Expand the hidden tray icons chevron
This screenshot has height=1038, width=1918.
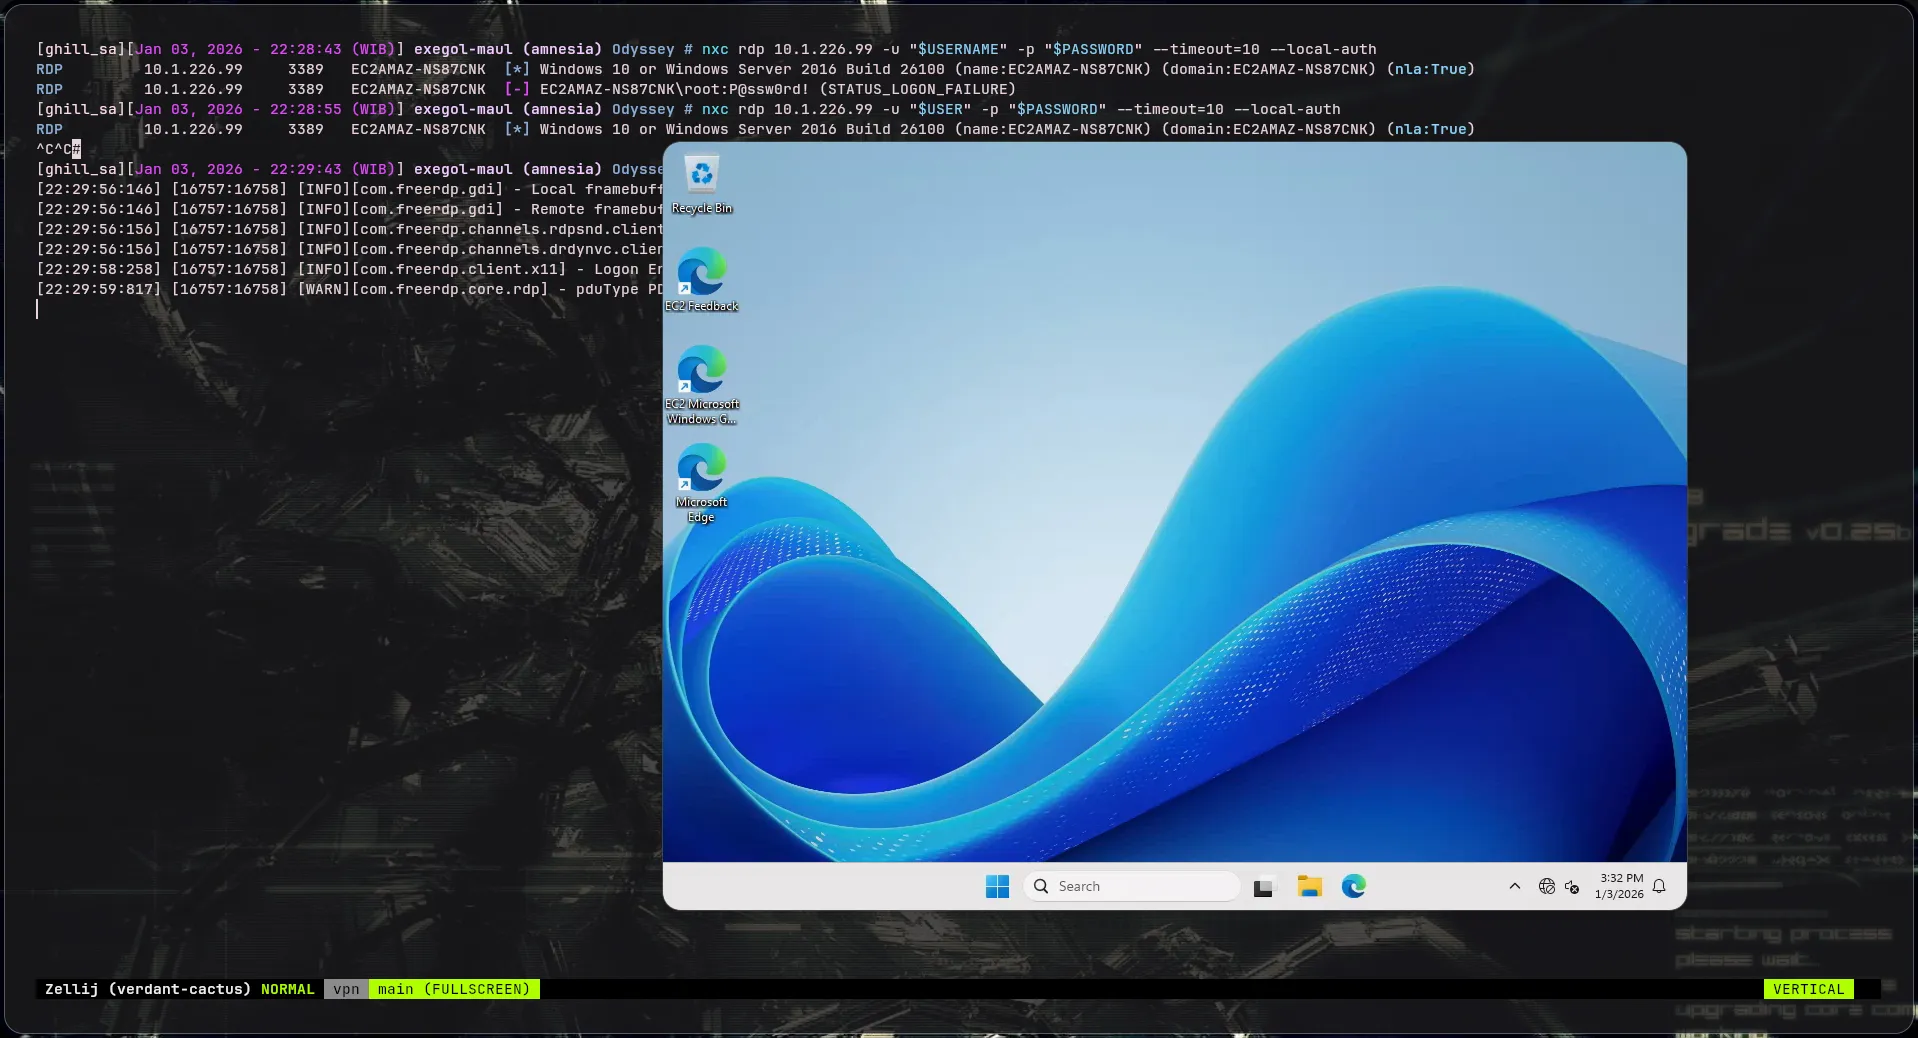tap(1515, 887)
